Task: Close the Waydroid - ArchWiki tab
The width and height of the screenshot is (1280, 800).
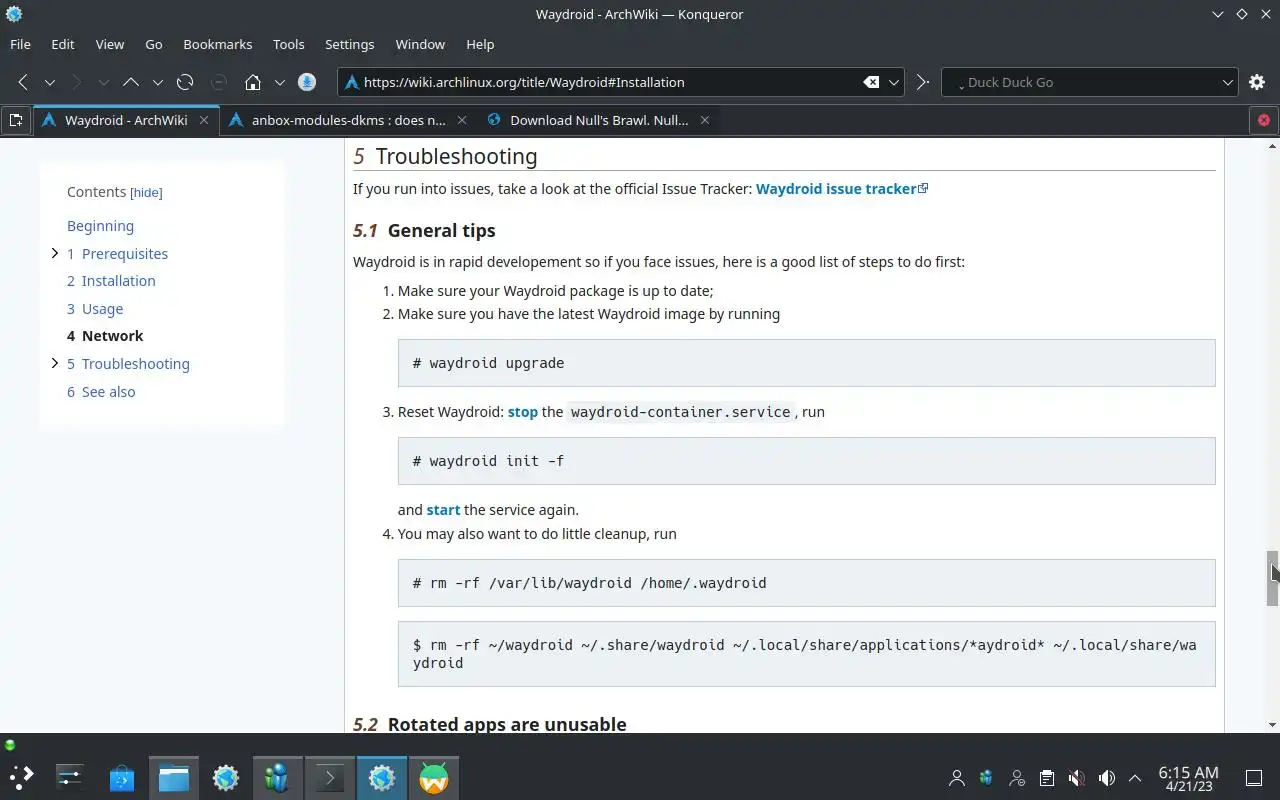Action: pyautogui.click(x=204, y=120)
